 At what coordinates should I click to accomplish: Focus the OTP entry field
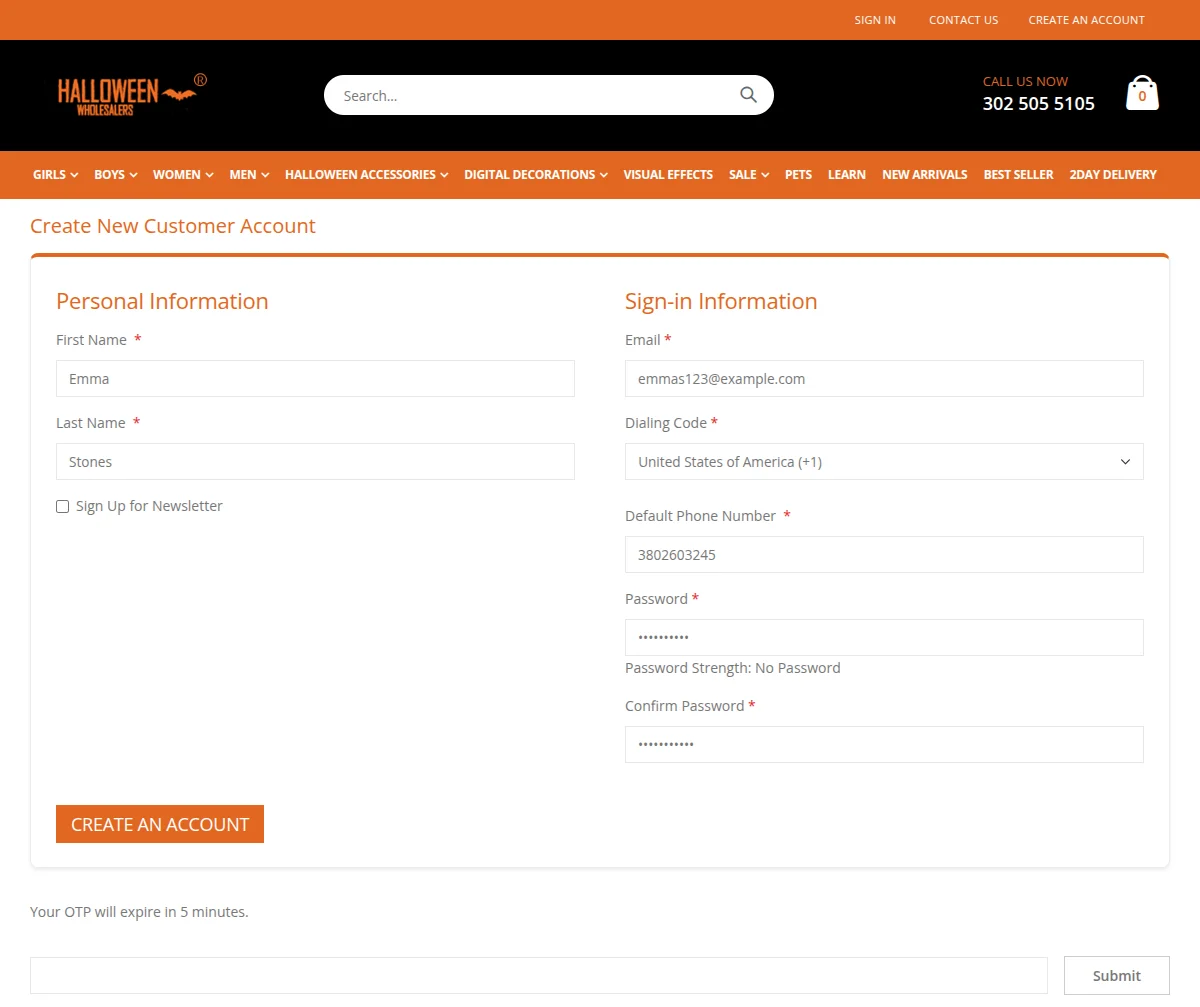[539, 974]
